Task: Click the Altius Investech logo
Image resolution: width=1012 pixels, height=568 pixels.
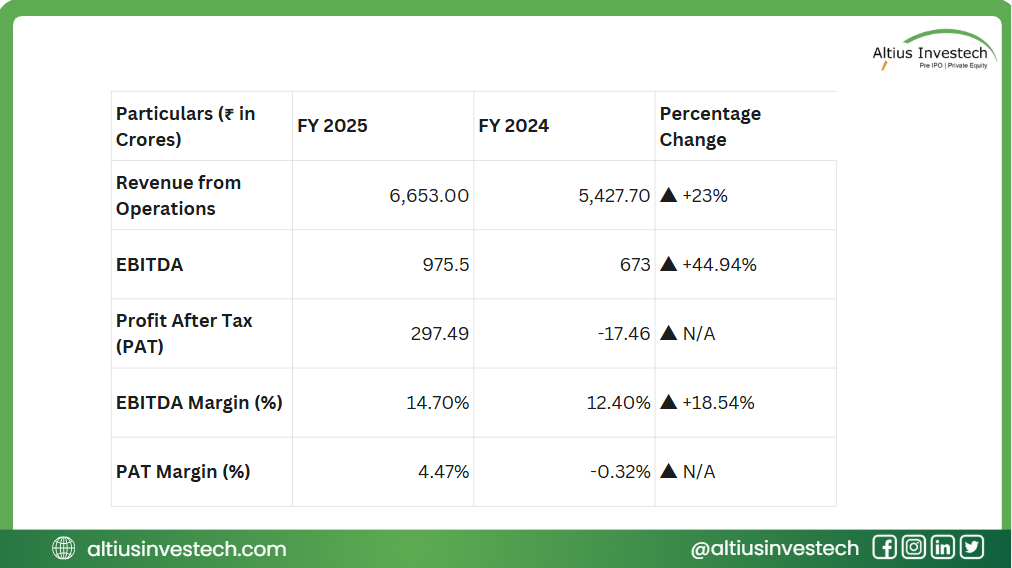Action: 934,53
